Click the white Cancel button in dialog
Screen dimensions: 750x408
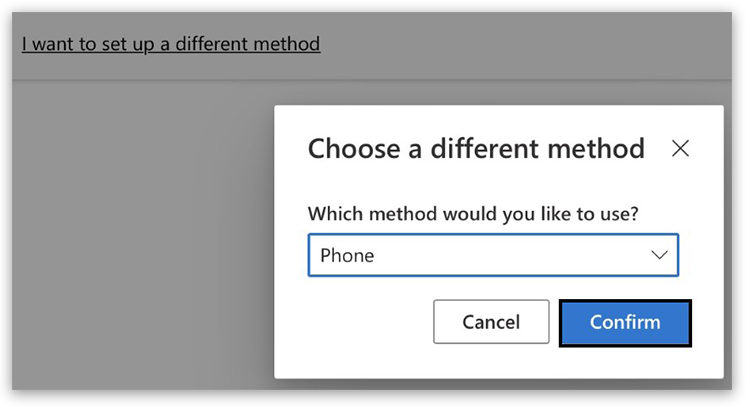pyautogui.click(x=491, y=322)
